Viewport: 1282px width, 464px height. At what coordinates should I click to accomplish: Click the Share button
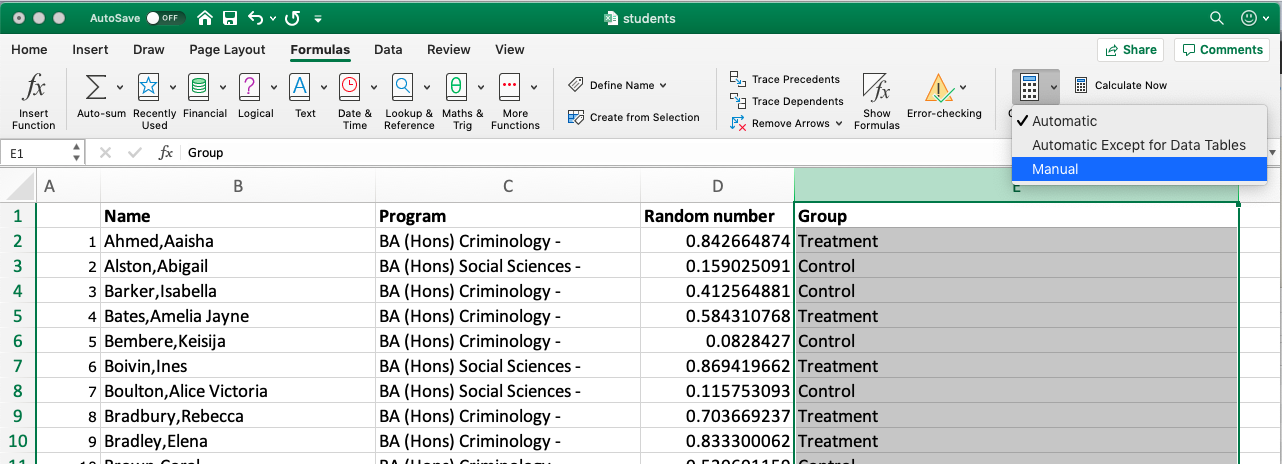(1130, 50)
